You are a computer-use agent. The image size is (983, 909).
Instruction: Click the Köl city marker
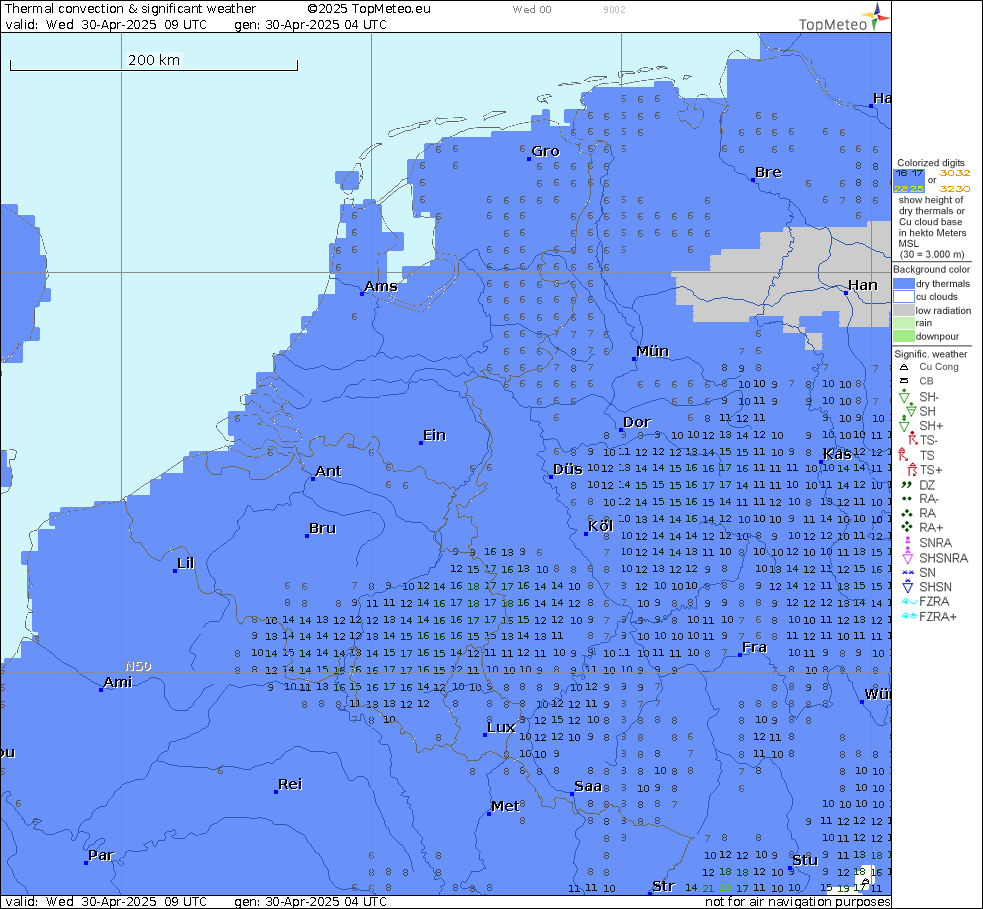tap(586, 534)
